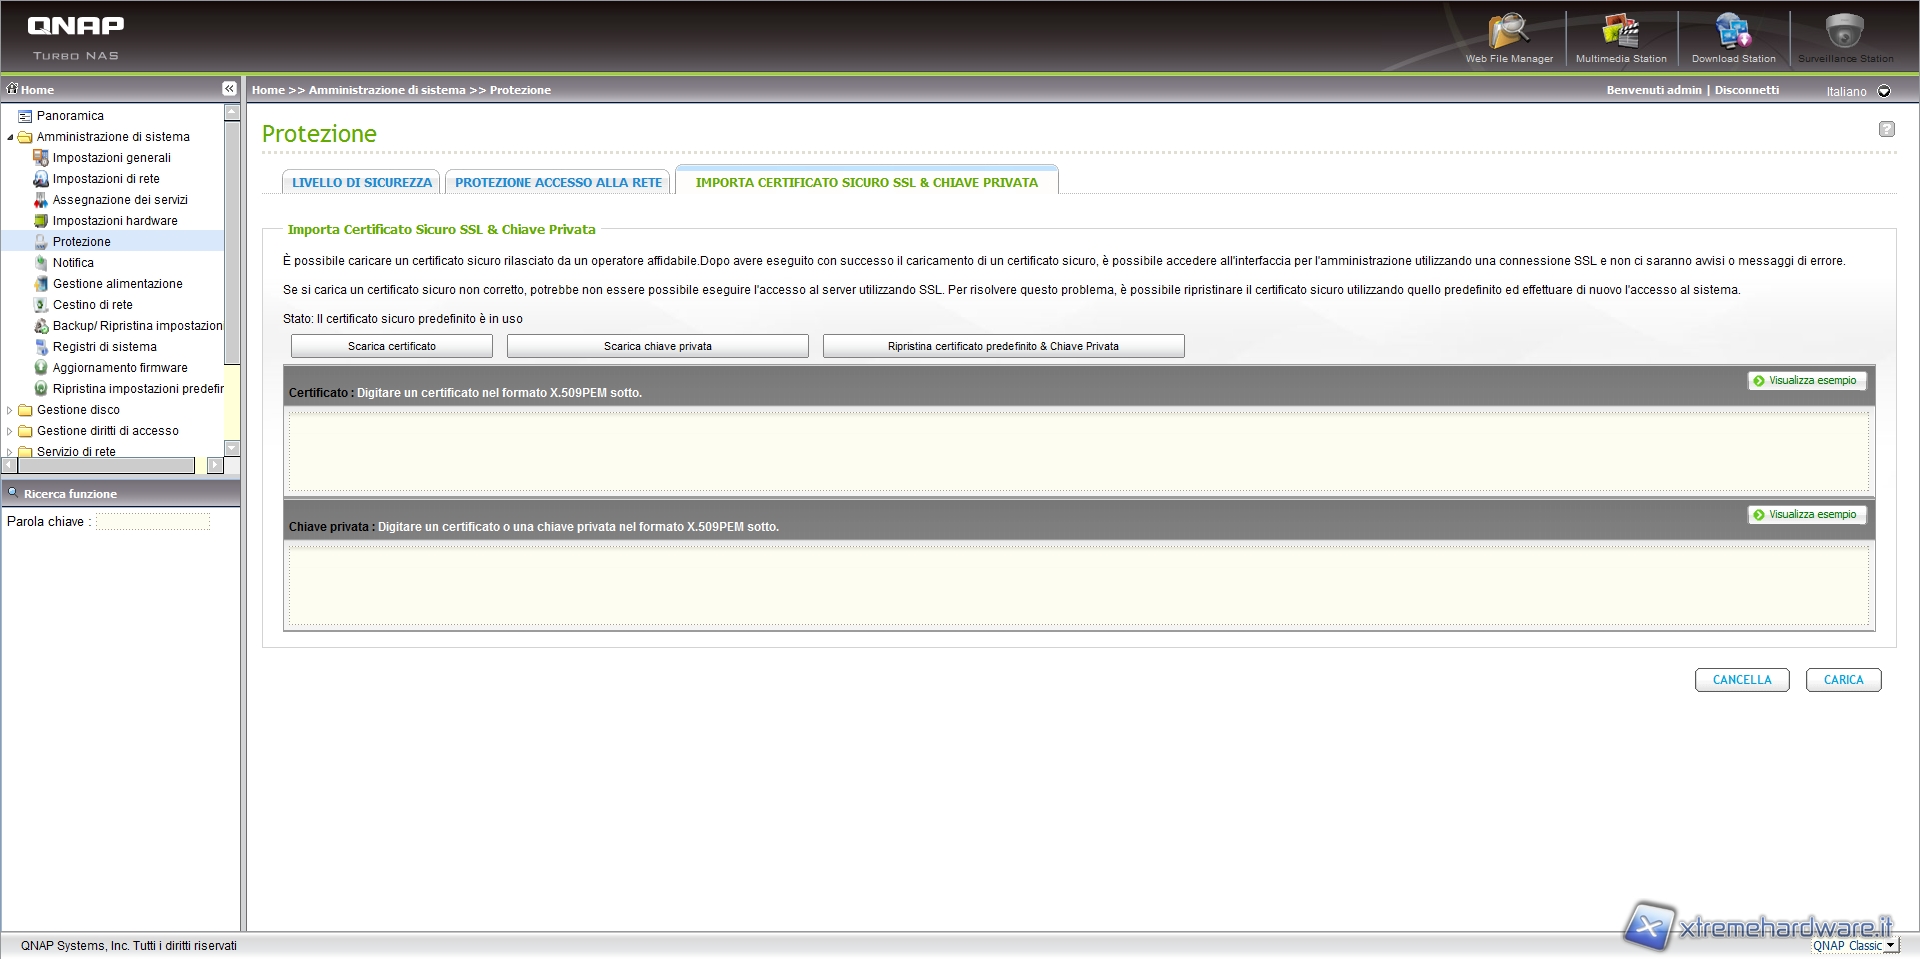Click the Aggiornamento firmware icon
The width and height of the screenshot is (1920, 959).
(x=41, y=368)
